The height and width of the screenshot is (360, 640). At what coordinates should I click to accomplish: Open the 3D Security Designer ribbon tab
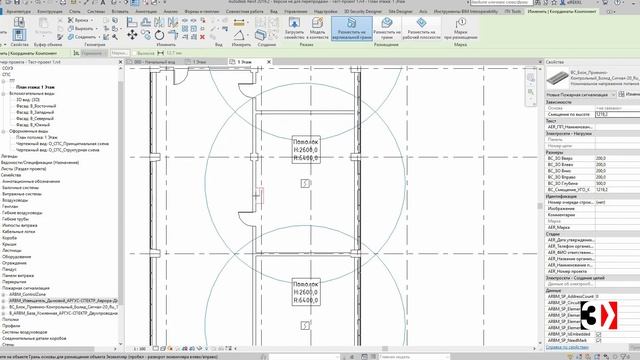(363, 11)
